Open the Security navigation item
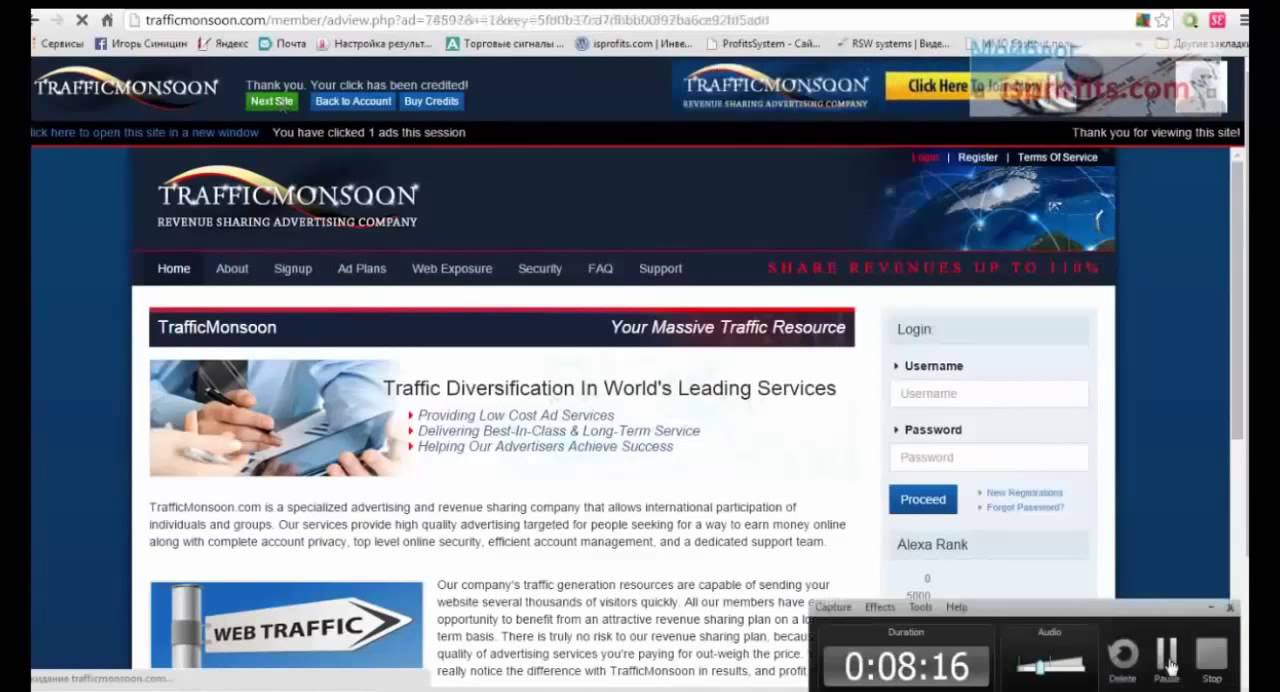 [x=540, y=268]
